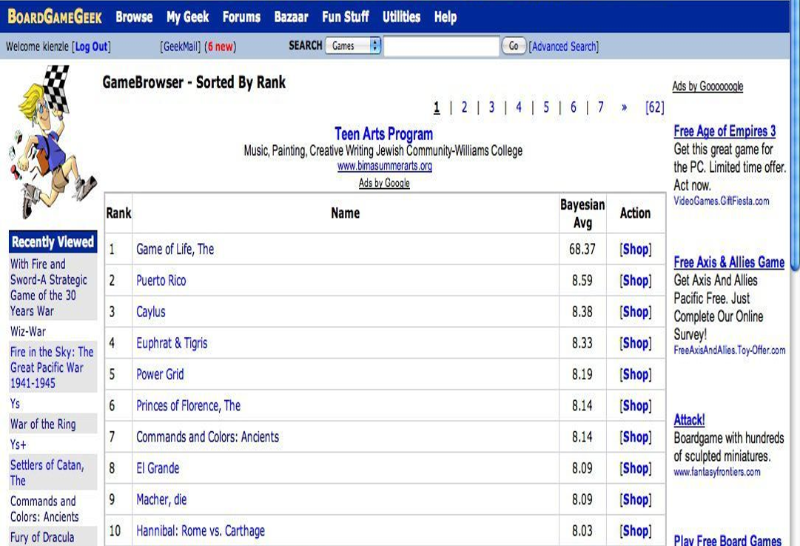This screenshot has height=546, width=800.
Task: Click the 6 new messages link
Action: [220, 46]
